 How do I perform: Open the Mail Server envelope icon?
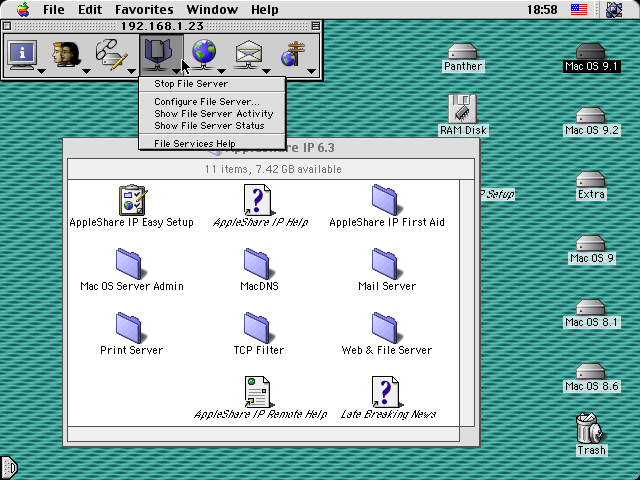point(249,54)
